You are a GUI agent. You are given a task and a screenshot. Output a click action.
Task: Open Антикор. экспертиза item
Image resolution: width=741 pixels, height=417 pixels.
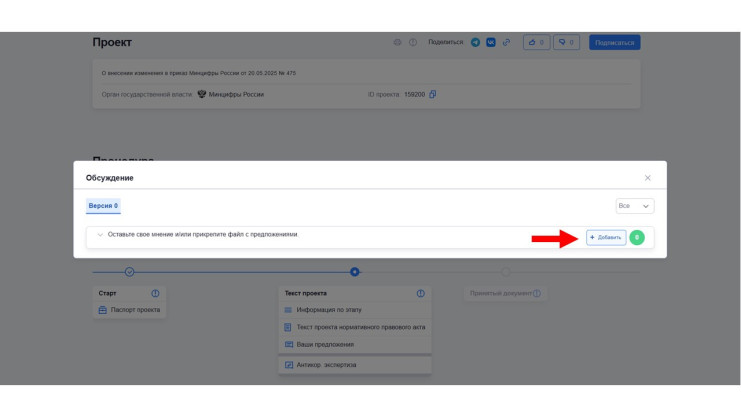click(x=326, y=365)
